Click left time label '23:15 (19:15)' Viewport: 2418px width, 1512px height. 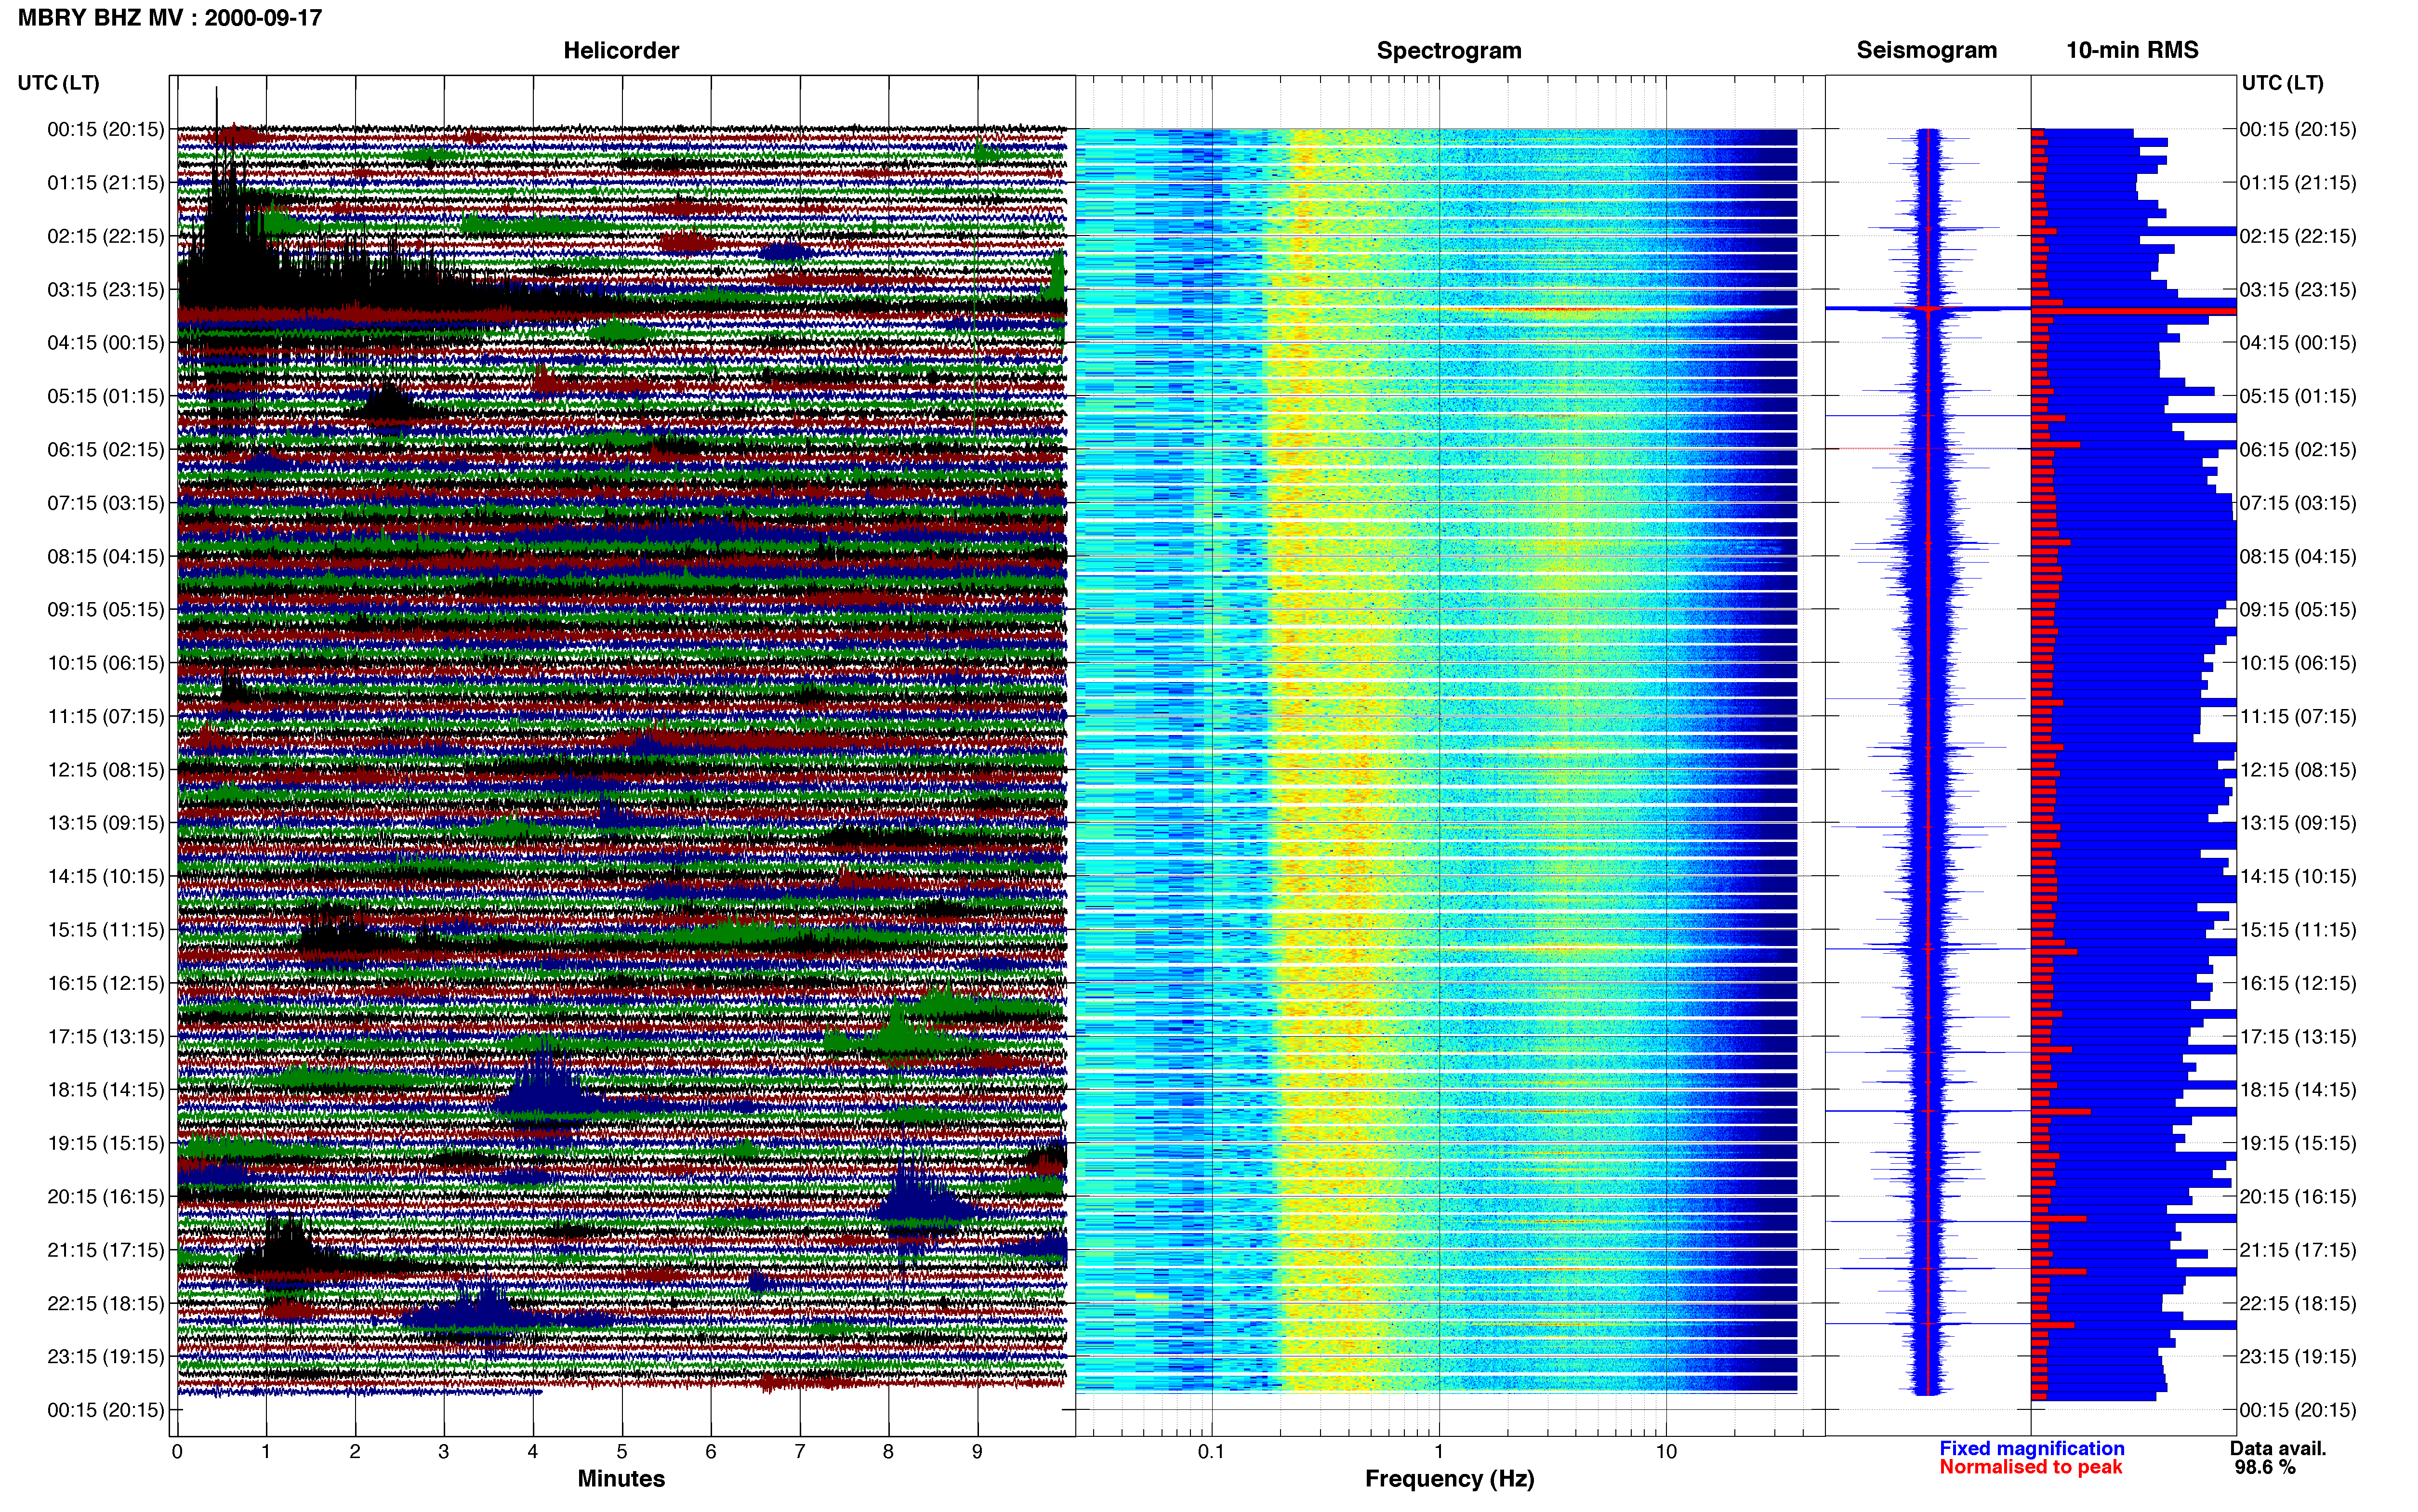click(106, 1356)
